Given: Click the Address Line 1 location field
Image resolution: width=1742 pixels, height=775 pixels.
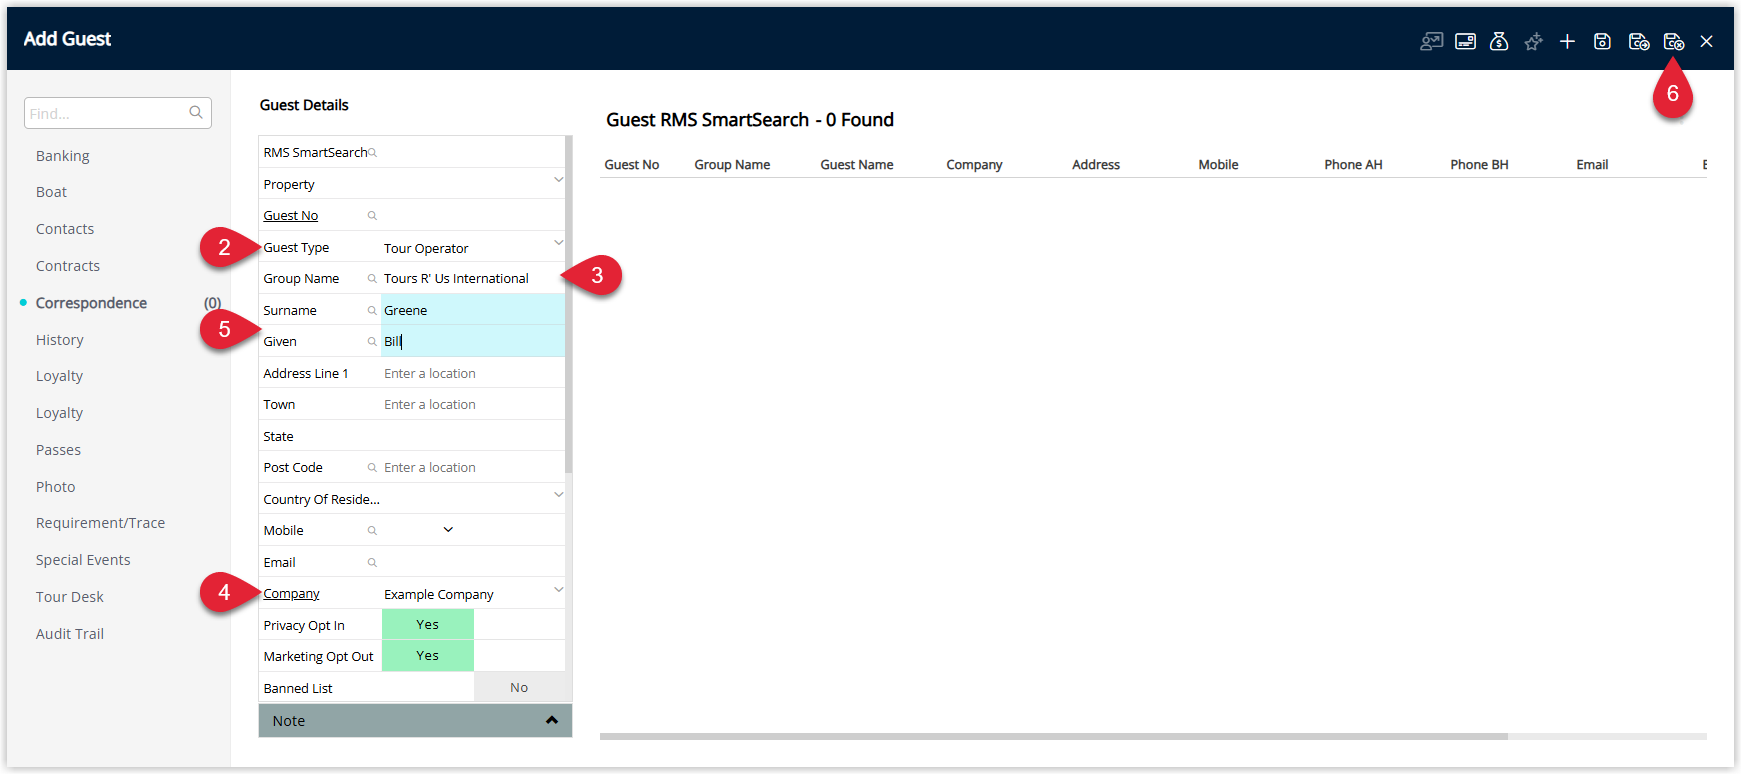Looking at the screenshot, I should click(x=473, y=373).
